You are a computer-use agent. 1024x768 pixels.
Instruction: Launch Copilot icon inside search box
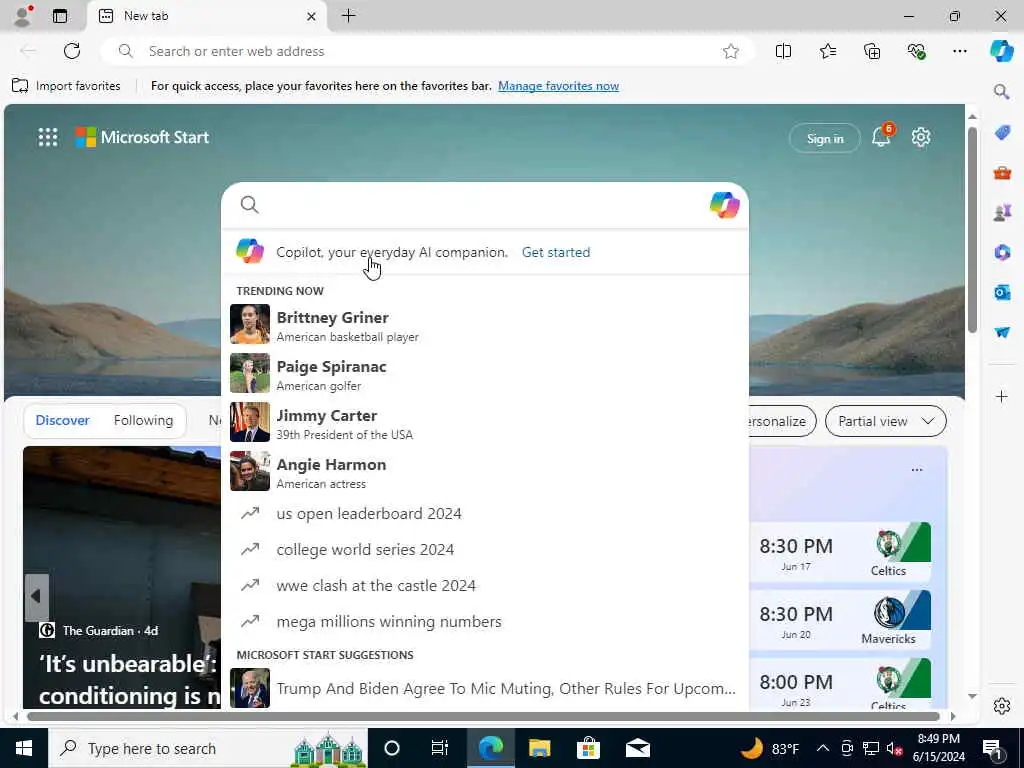[x=724, y=205]
